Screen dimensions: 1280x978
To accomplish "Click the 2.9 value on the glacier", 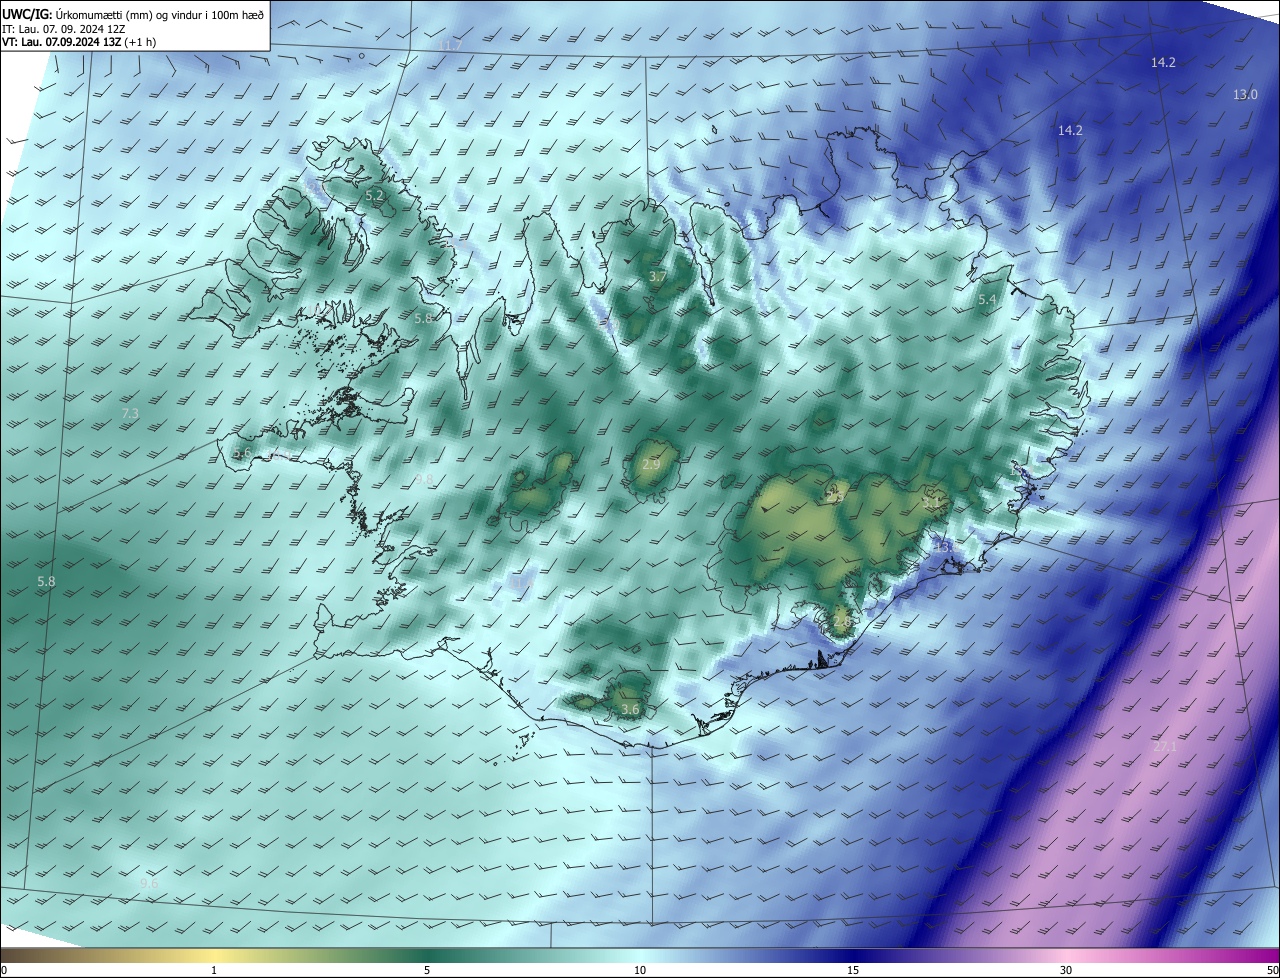I will (x=651, y=465).
